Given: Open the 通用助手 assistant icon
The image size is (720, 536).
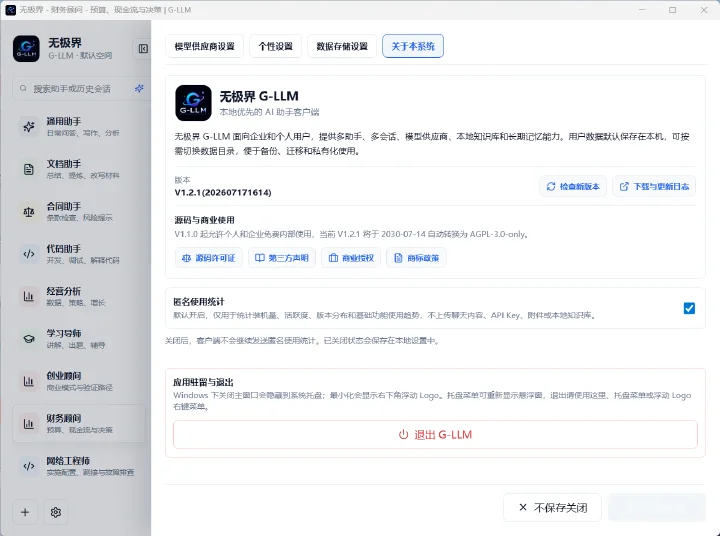Looking at the screenshot, I should [x=29, y=126].
